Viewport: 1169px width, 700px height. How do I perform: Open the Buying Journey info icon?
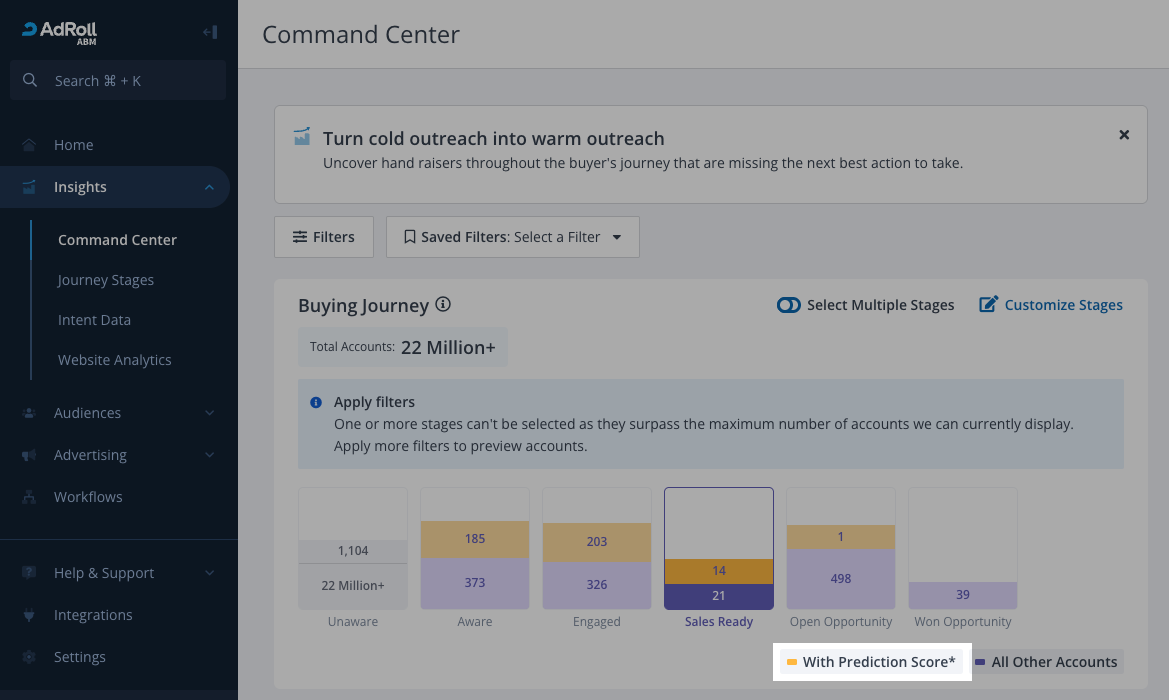[443, 305]
